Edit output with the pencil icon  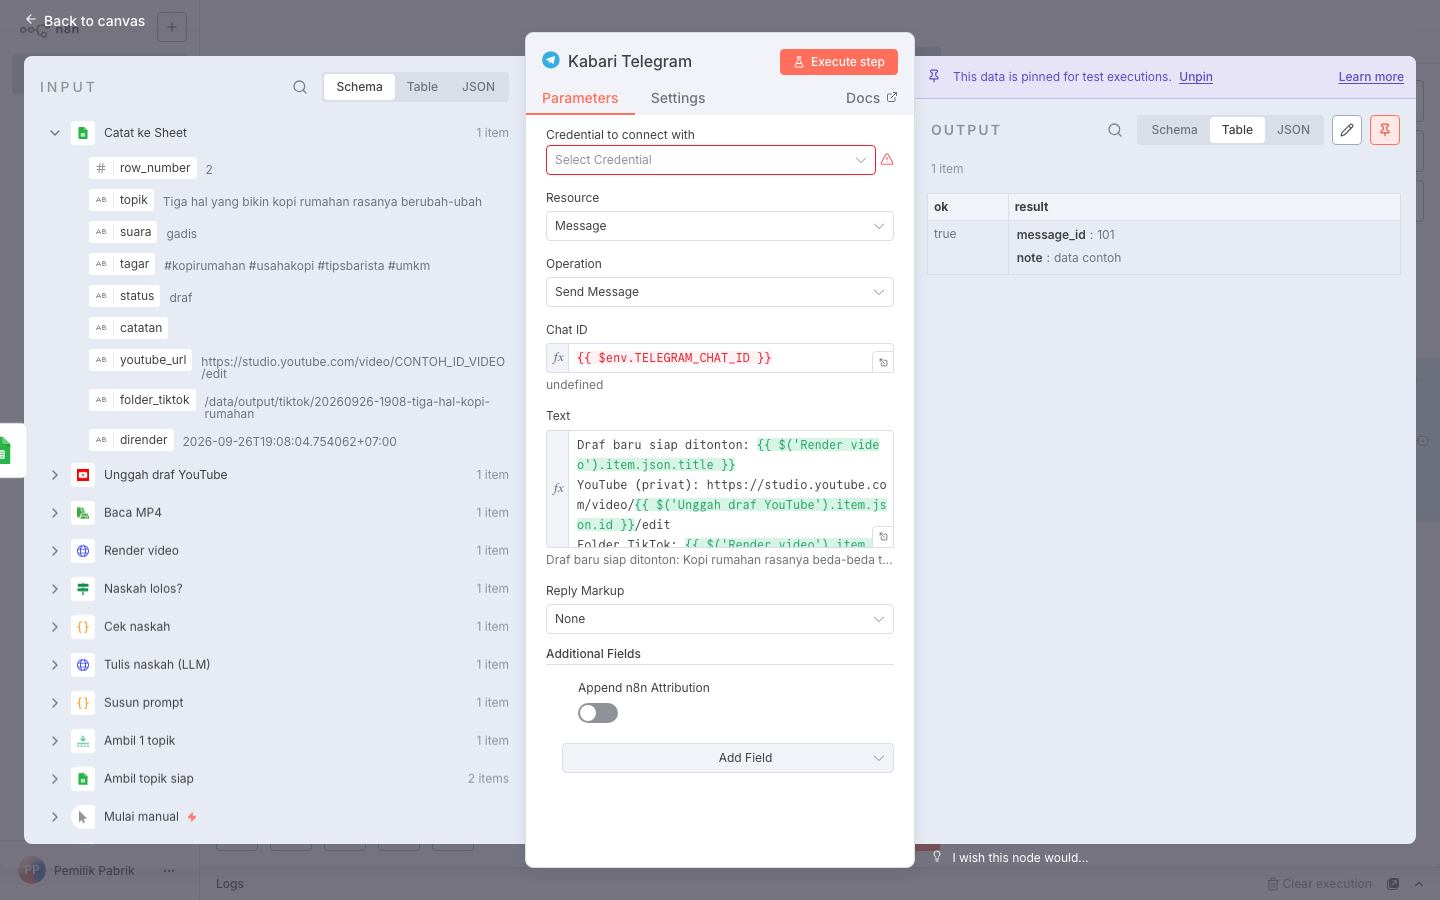tap(1347, 130)
